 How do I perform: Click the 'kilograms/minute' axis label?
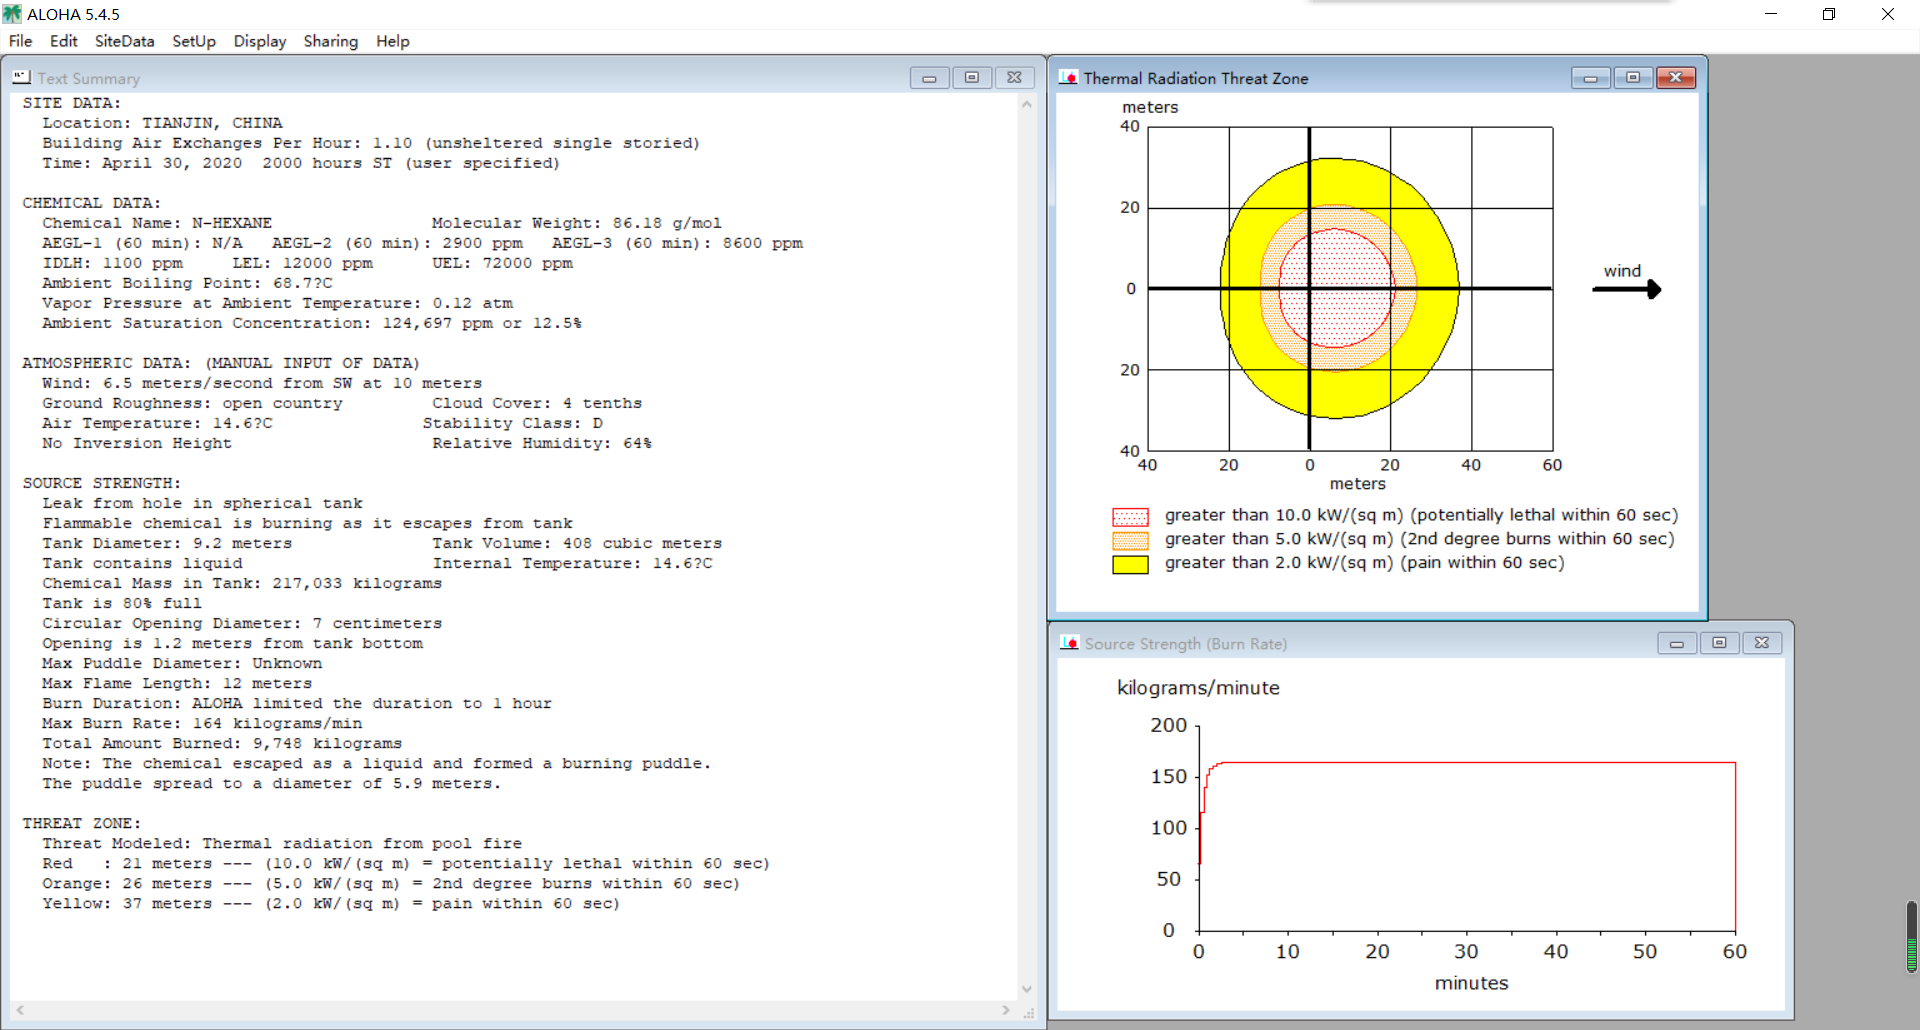point(1198,688)
